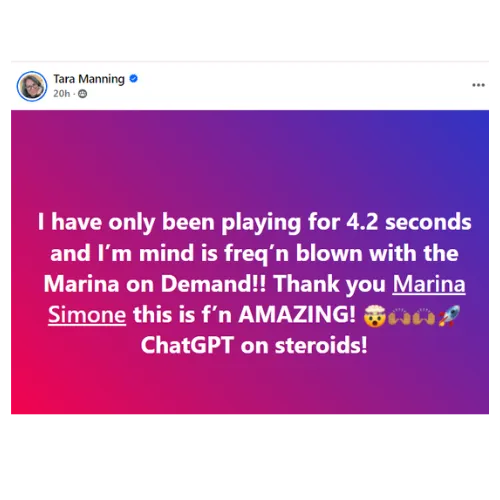
Task: Click the blue verified badge beside Tara Manning
Action: click(134, 79)
